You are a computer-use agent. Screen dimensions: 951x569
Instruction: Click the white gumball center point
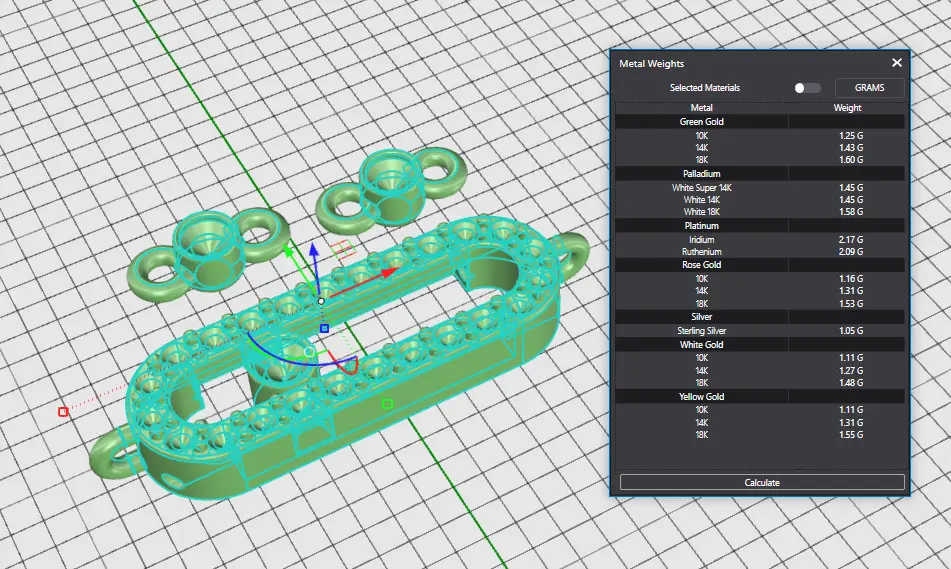coord(321,300)
